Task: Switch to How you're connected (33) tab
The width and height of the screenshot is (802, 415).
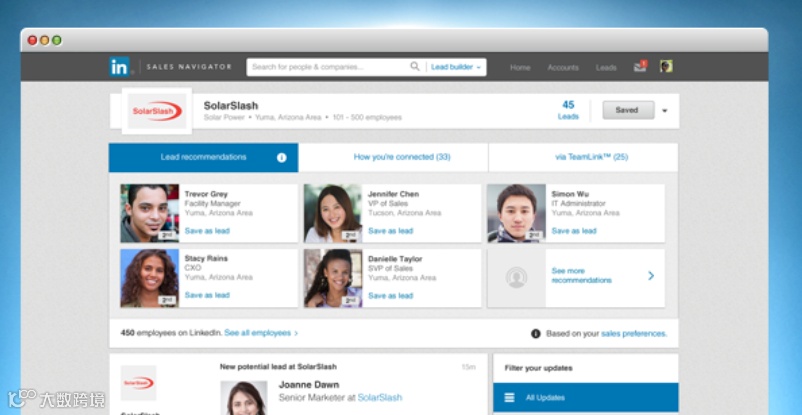Action: click(x=393, y=157)
